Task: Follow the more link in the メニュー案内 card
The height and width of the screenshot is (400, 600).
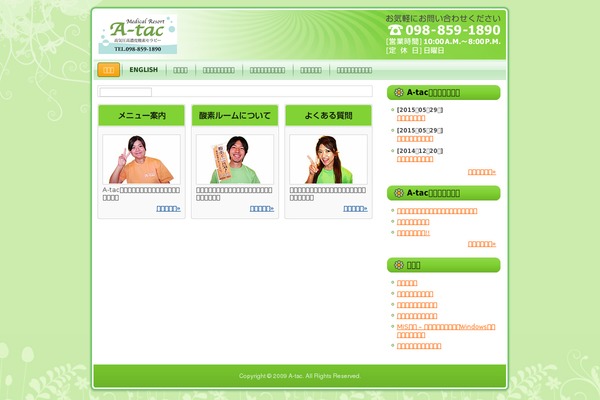Action: tap(168, 209)
